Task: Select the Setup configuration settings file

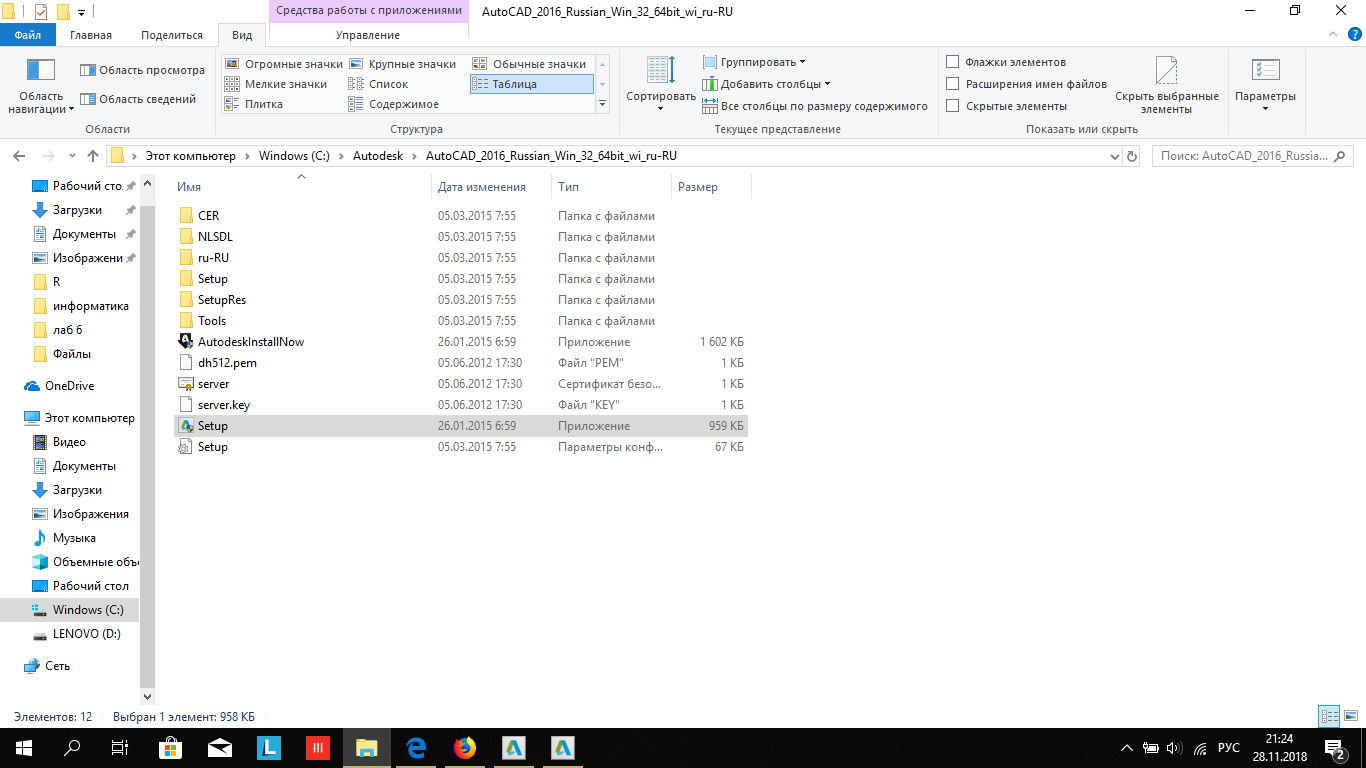Action: tap(461, 447)
